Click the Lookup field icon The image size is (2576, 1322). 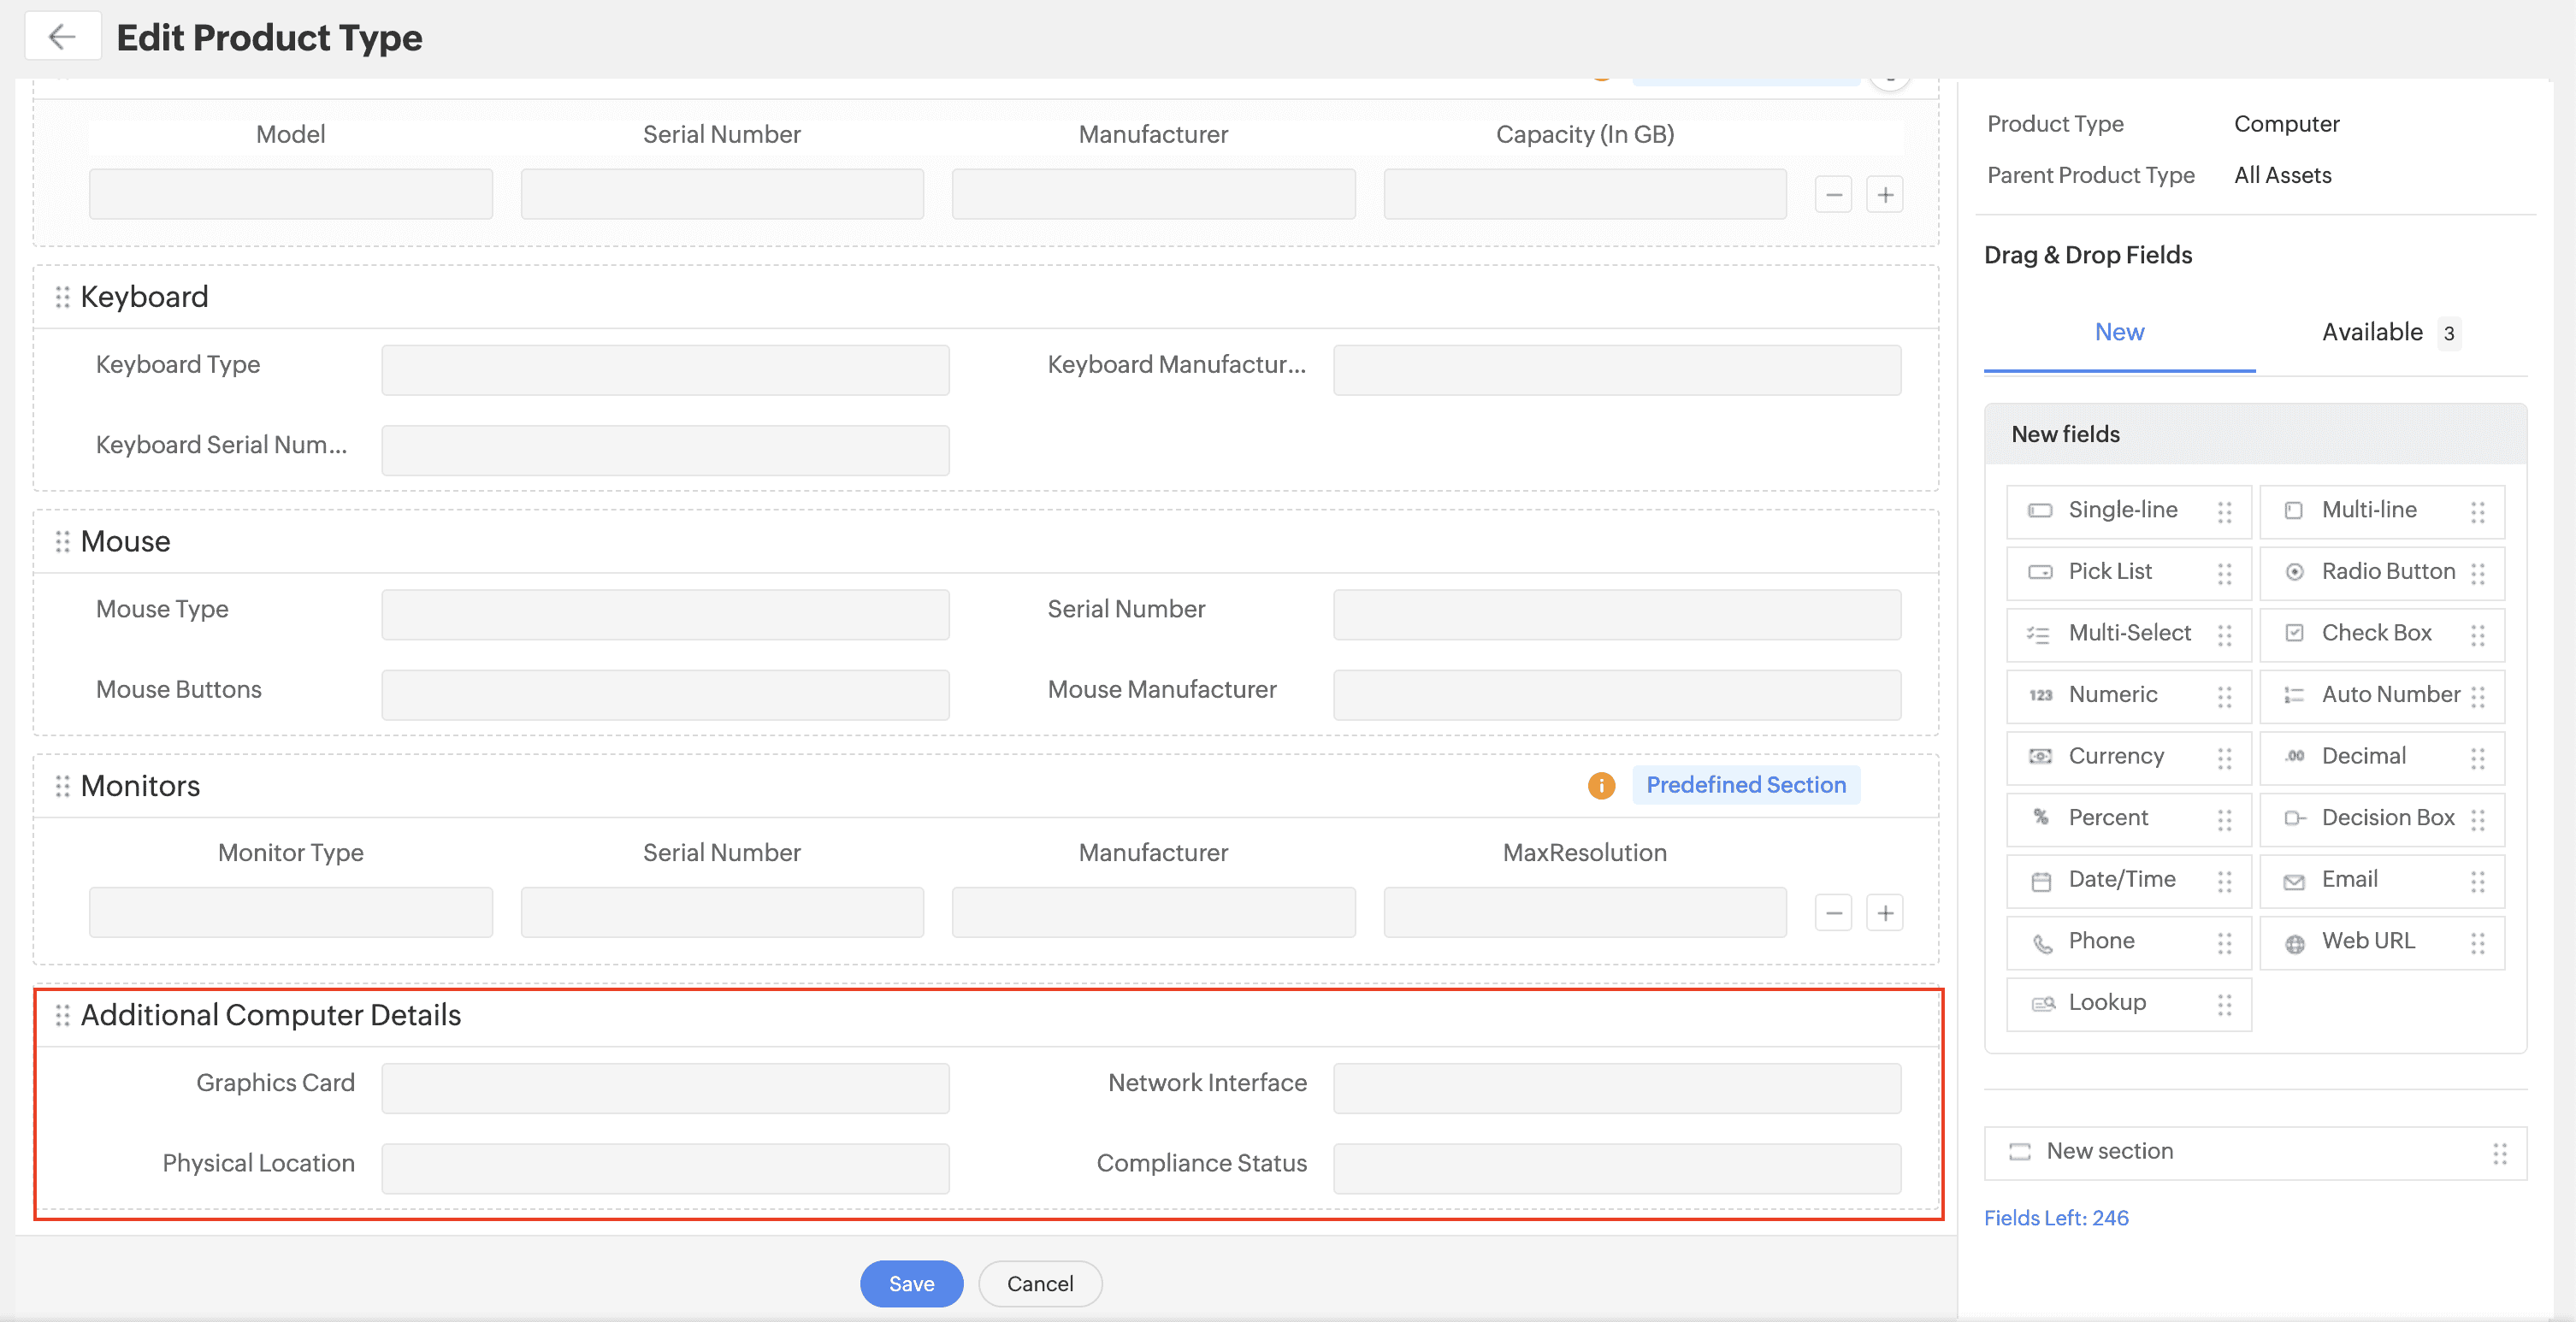[2042, 1003]
